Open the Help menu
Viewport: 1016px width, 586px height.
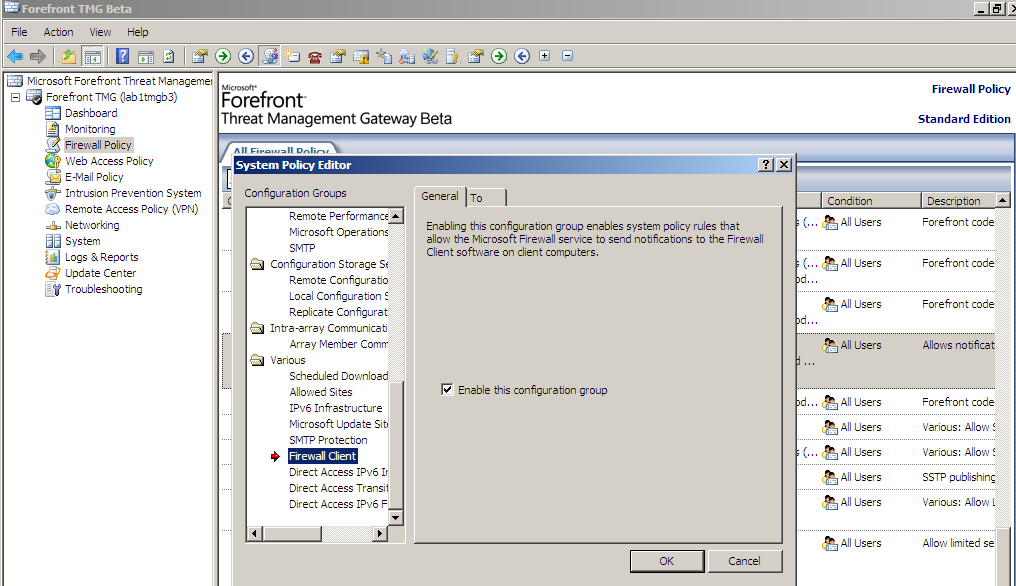pos(137,32)
